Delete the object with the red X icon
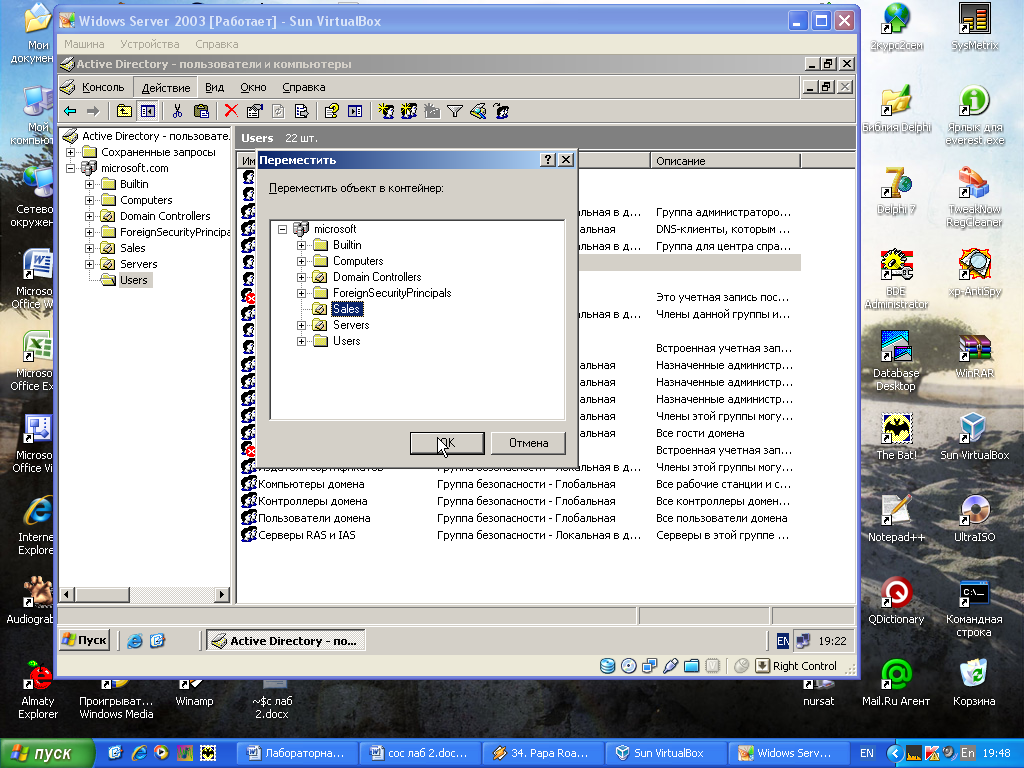The height and width of the screenshot is (768, 1024). tap(231, 112)
